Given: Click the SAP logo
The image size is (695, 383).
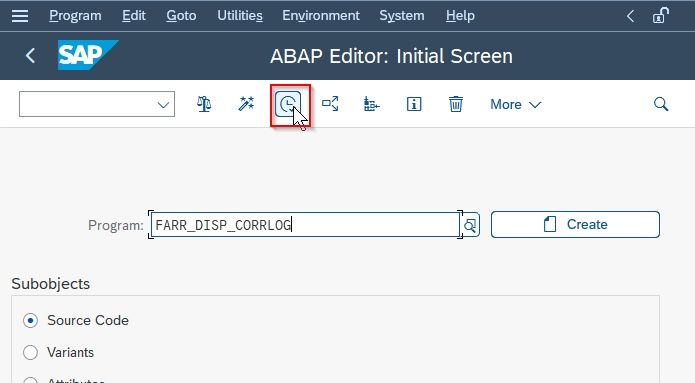Looking at the screenshot, I should pos(88,55).
